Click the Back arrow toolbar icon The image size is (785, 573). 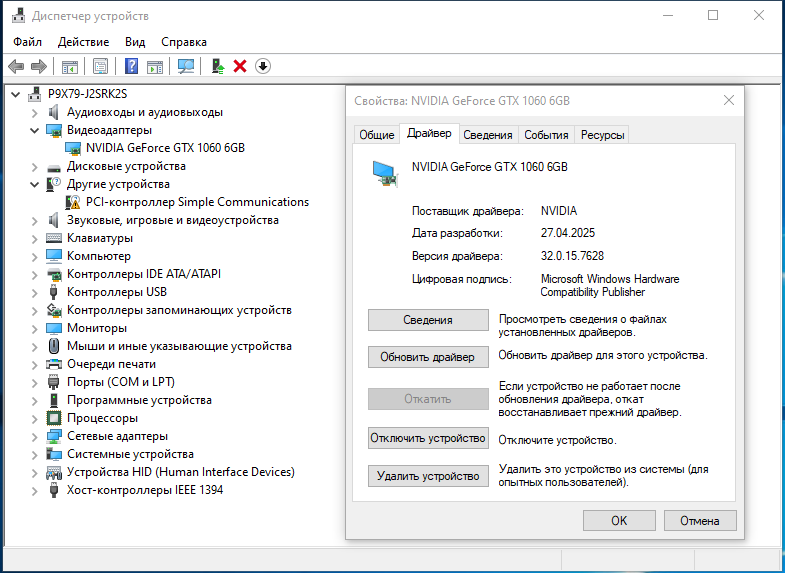(16, 66)
